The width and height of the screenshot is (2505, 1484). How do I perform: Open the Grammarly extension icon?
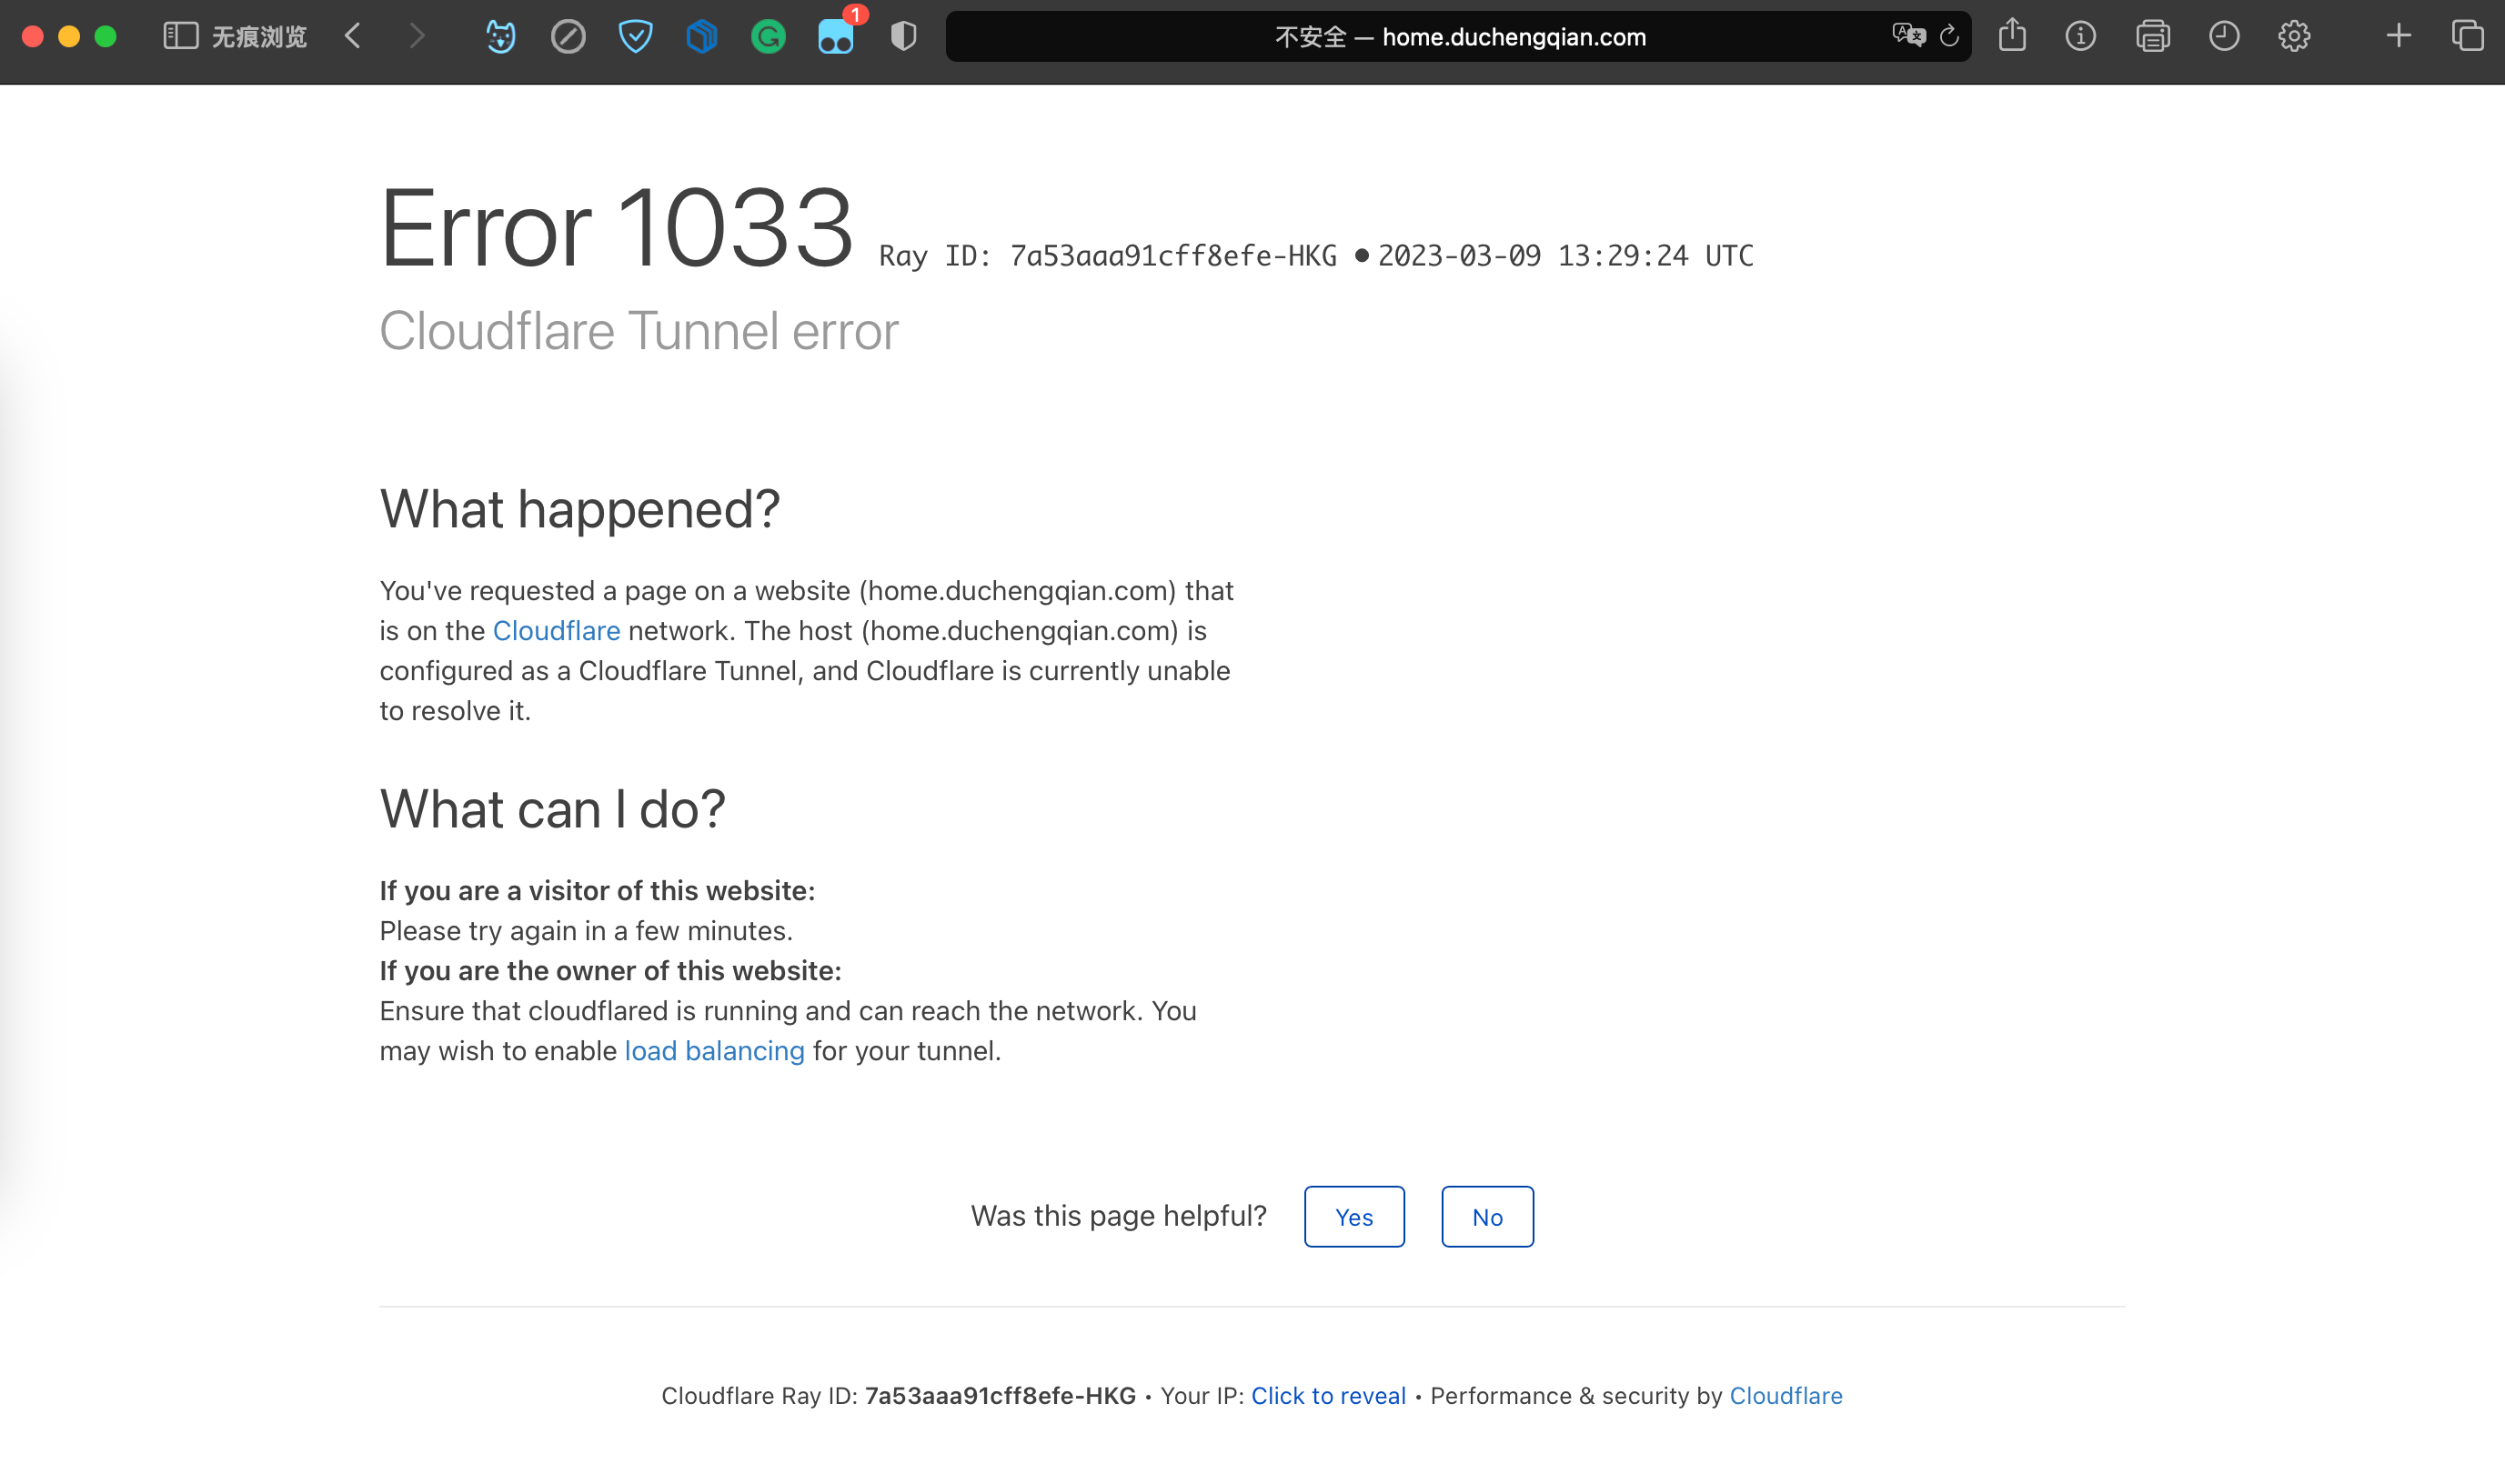[768, 37]
